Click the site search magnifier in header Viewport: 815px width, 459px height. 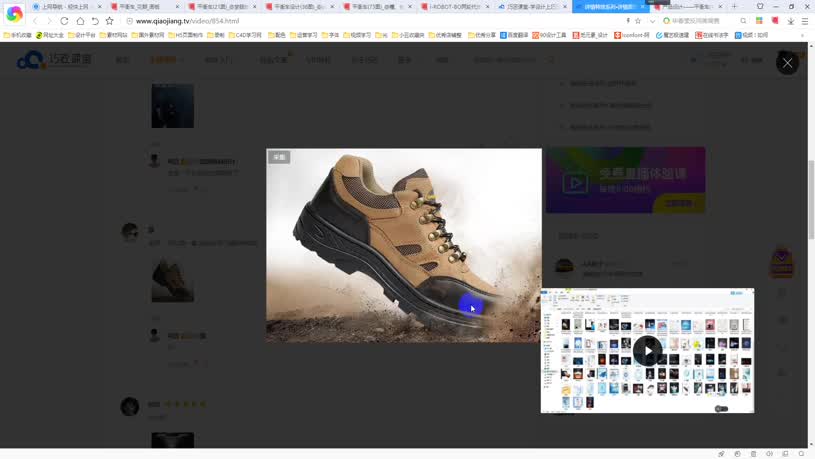coord(551,60)
